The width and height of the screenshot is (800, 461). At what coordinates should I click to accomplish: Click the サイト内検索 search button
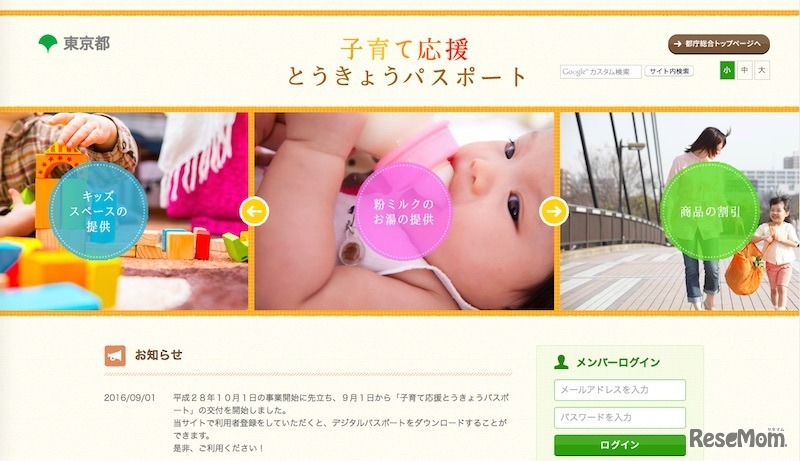(669, 71)
